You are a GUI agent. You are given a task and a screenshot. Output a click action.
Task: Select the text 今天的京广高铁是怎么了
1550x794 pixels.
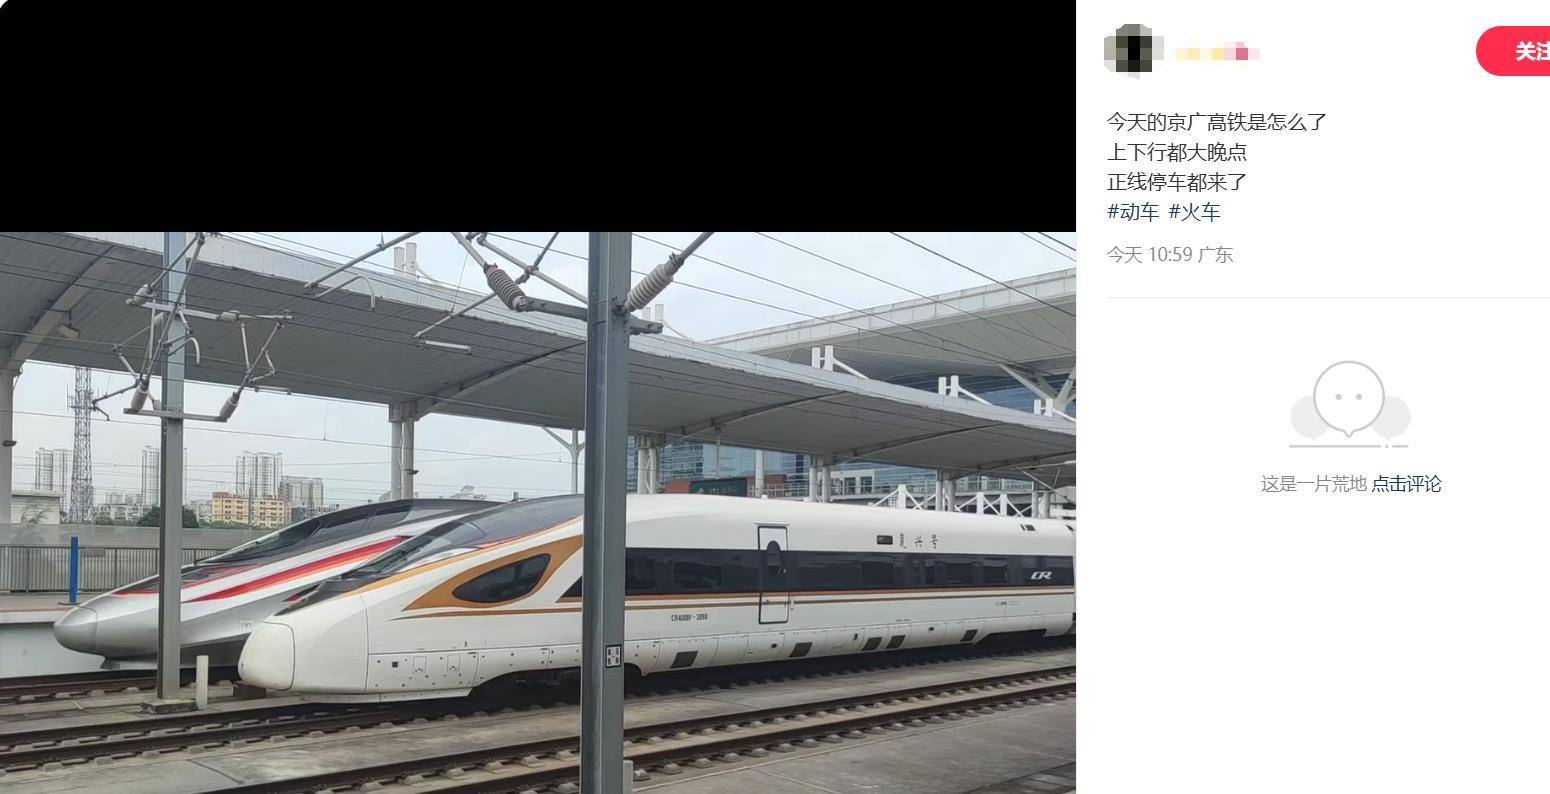point(1216,122)
